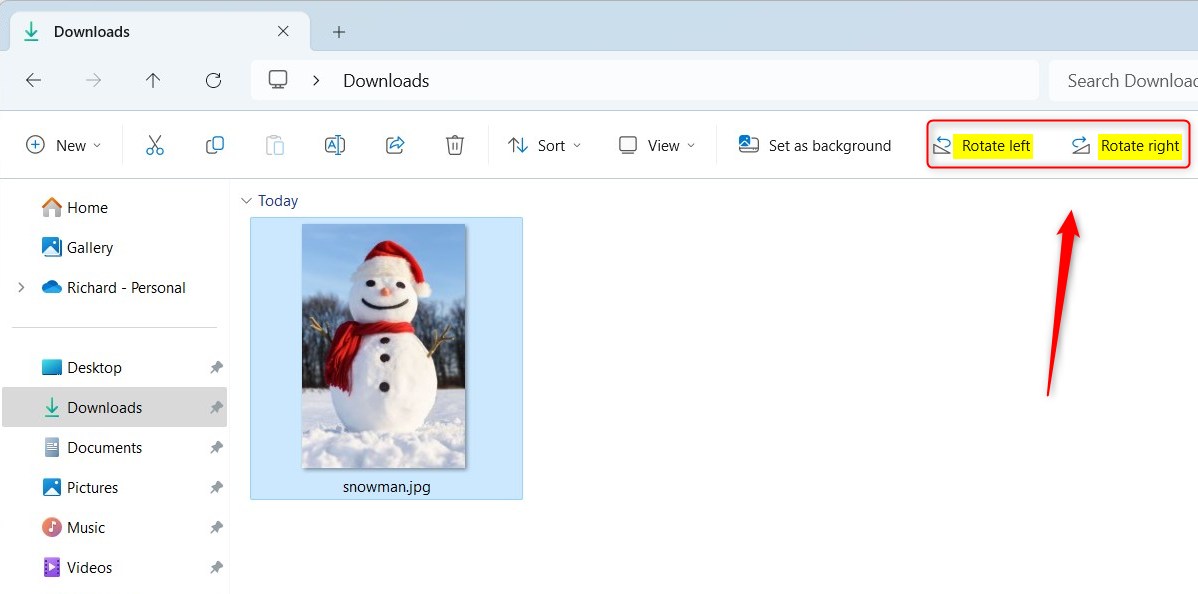This screenshot has width=1198, height=594.
Task: Rotate the image left
Action: 985,145
